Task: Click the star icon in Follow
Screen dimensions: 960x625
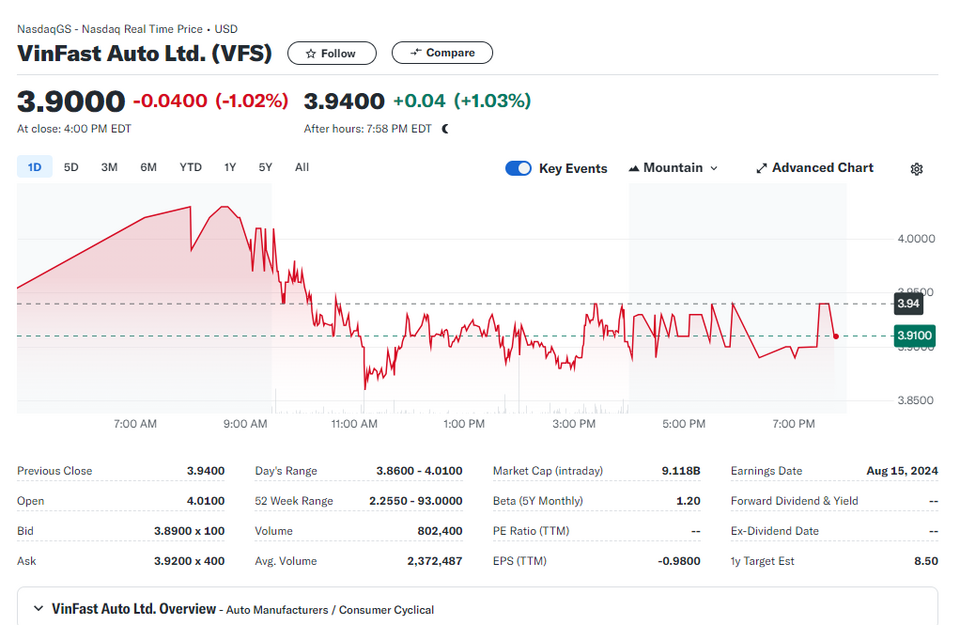Action: (x=310, y=54)
